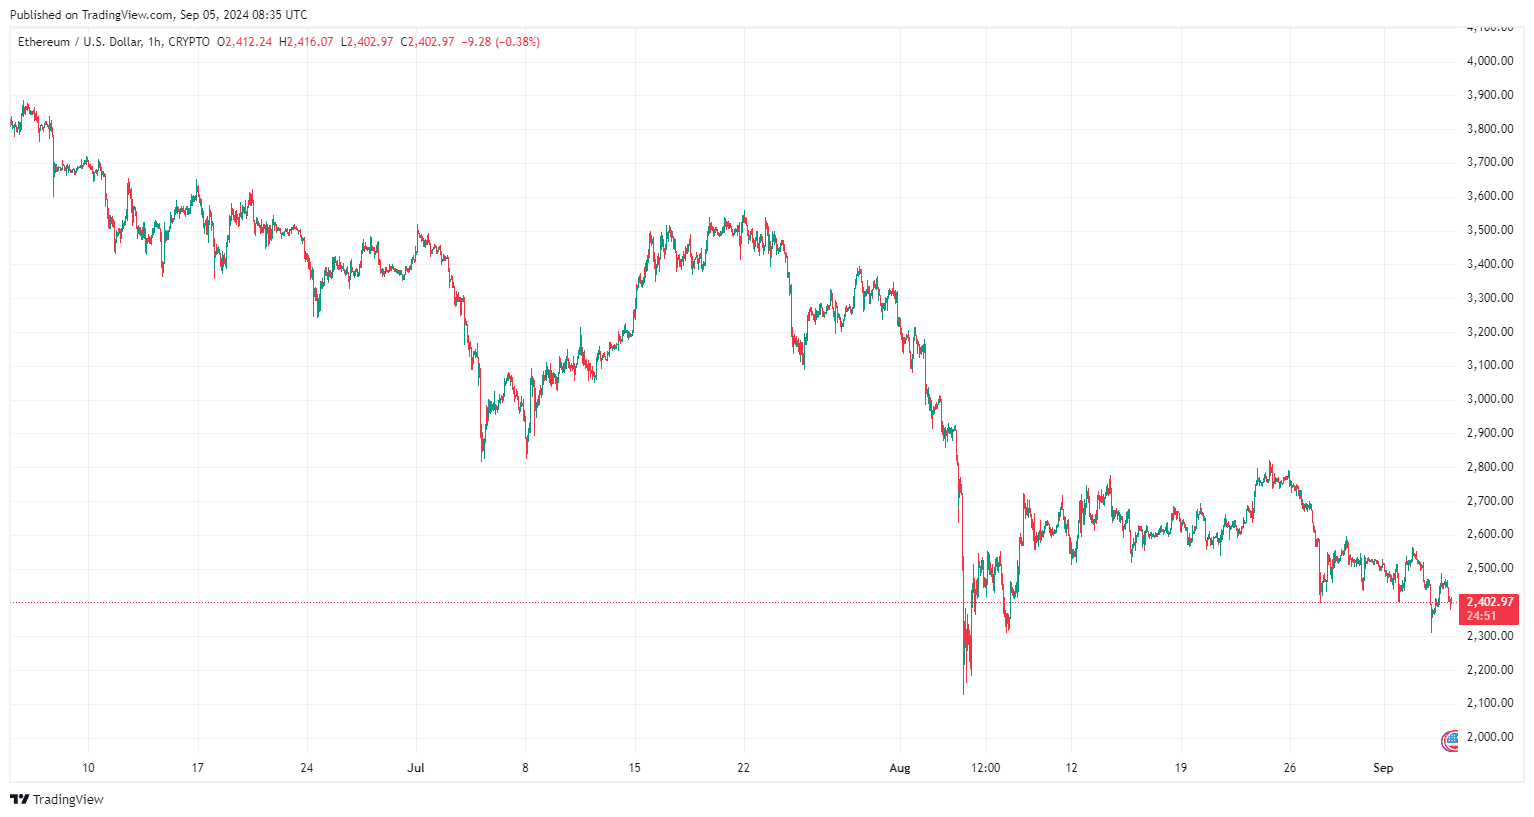Click the open value O2,412.24
Image resolution: width=1534 pixels, height=817 pixels.
[x=244, y=42]
